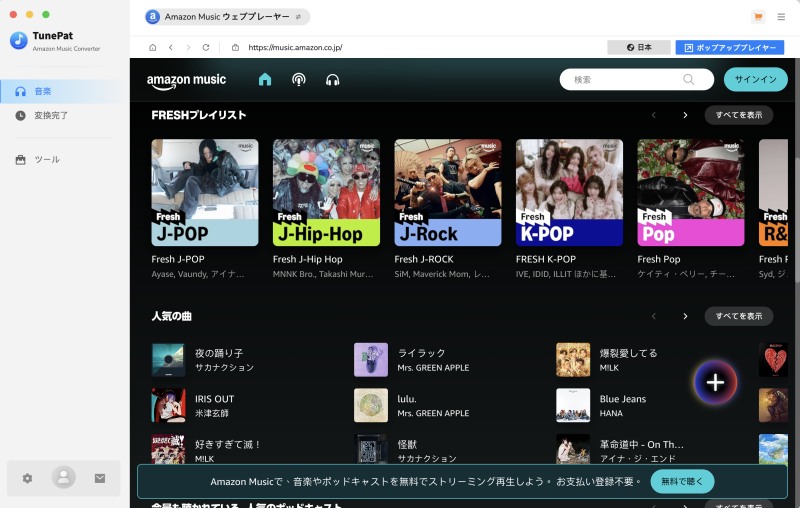
Task: Click IRIS OUT album art
Action: [168, 405]
